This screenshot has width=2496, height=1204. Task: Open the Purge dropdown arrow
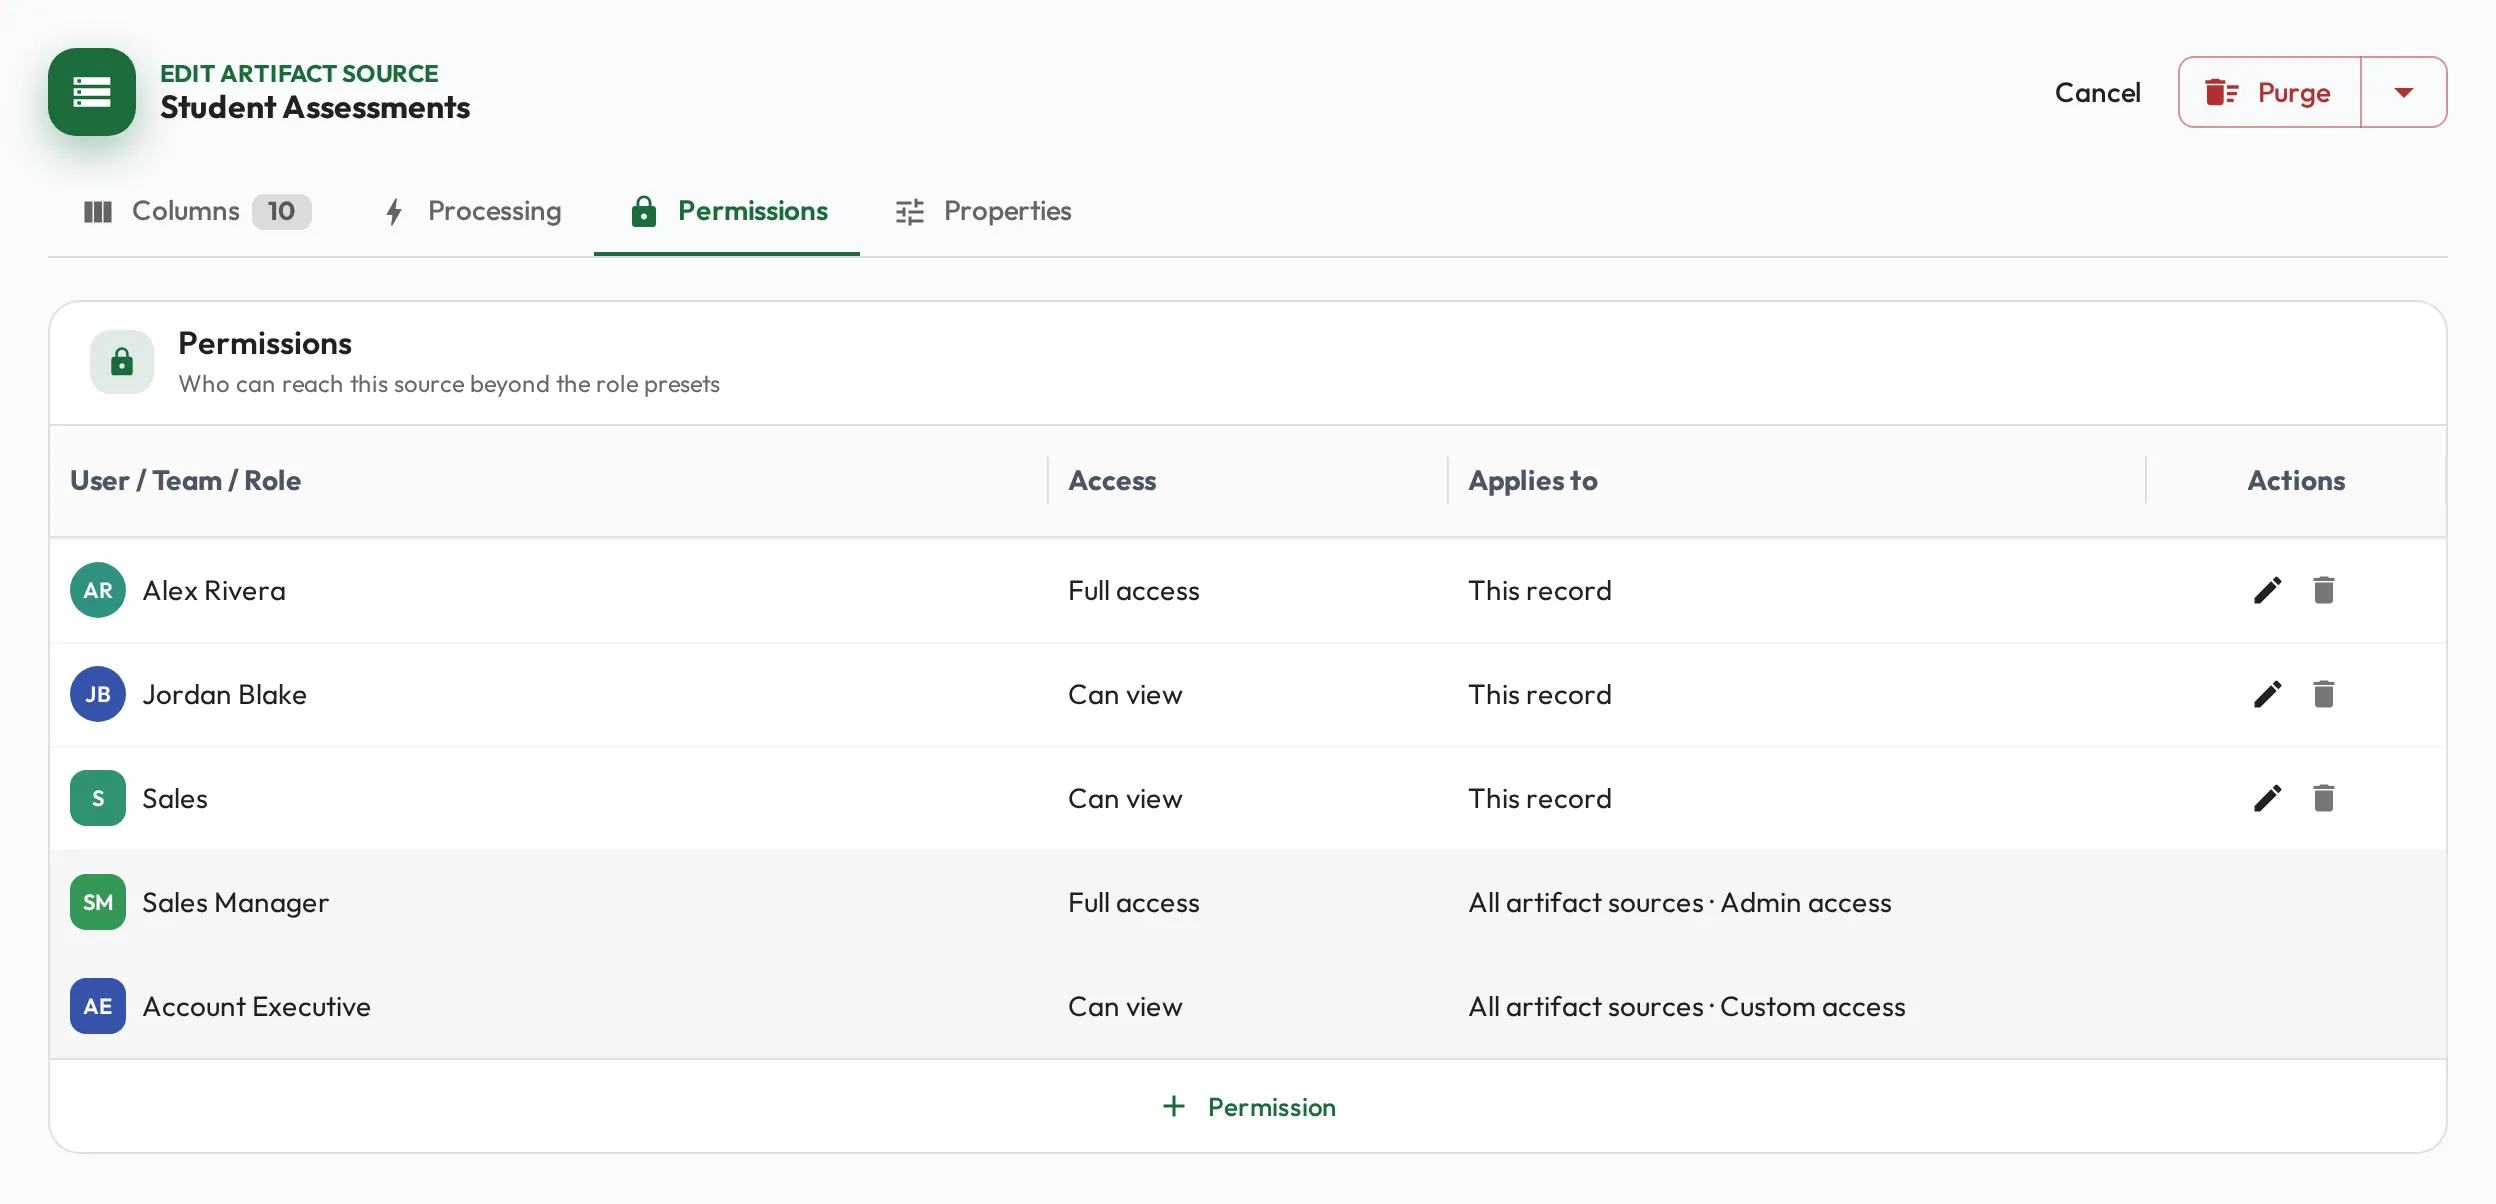(x=2404, y=92)
